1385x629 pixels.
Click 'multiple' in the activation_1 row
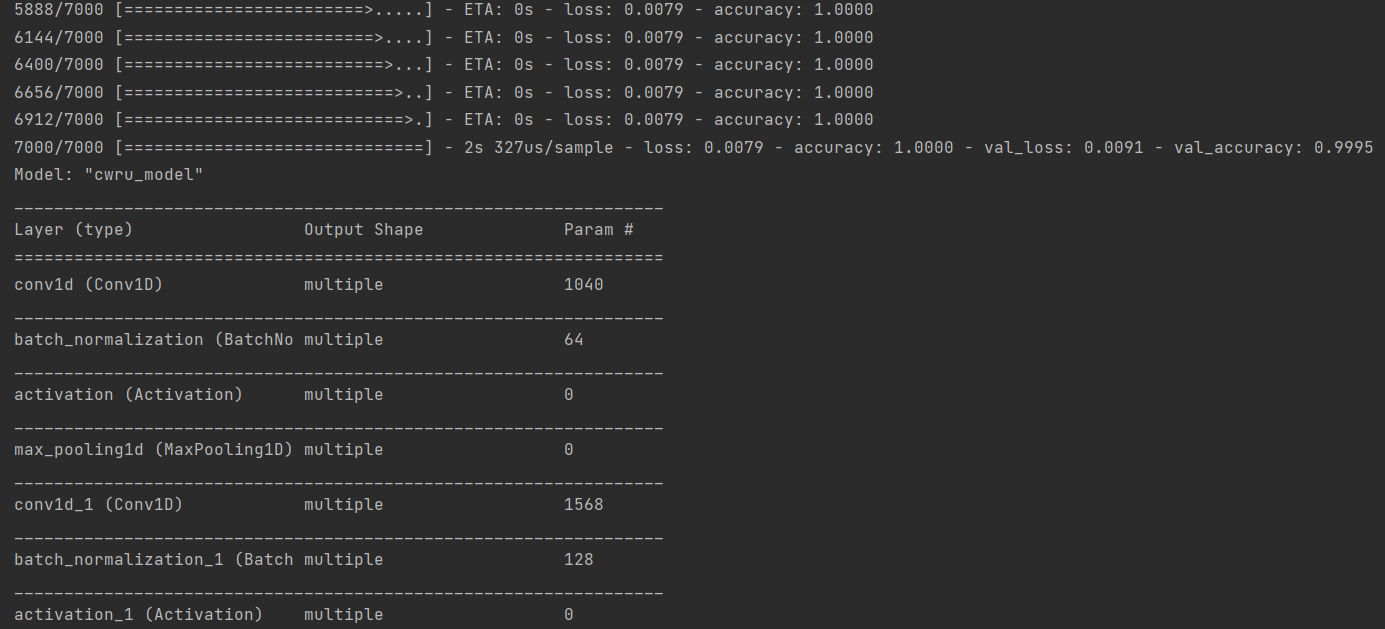coord(343,614)
